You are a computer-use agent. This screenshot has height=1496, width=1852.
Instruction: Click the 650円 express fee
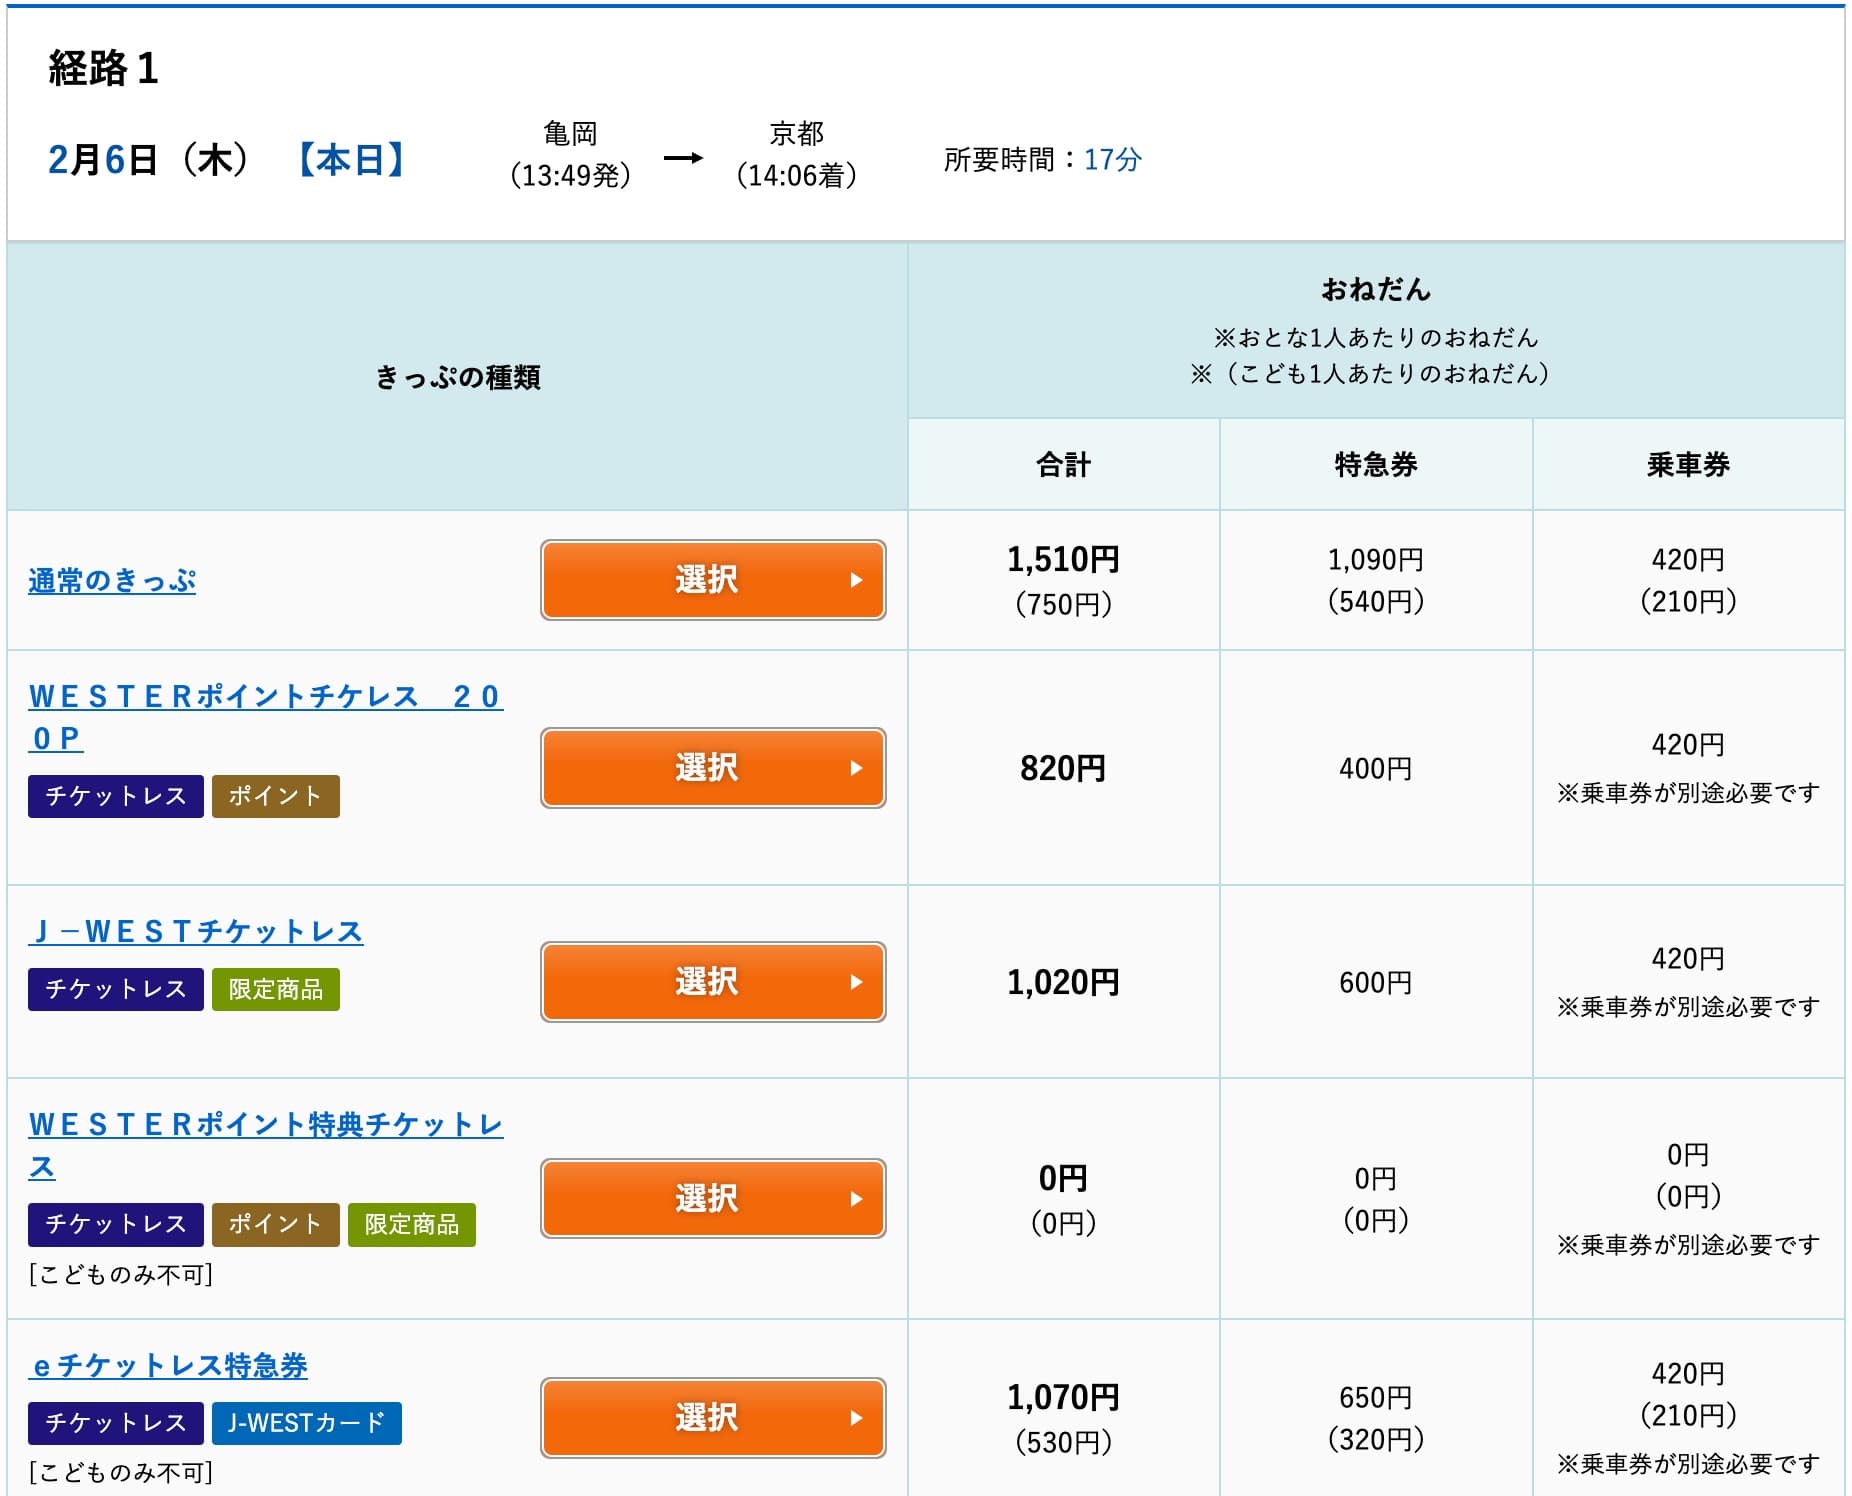(x=1376, y=1397)
